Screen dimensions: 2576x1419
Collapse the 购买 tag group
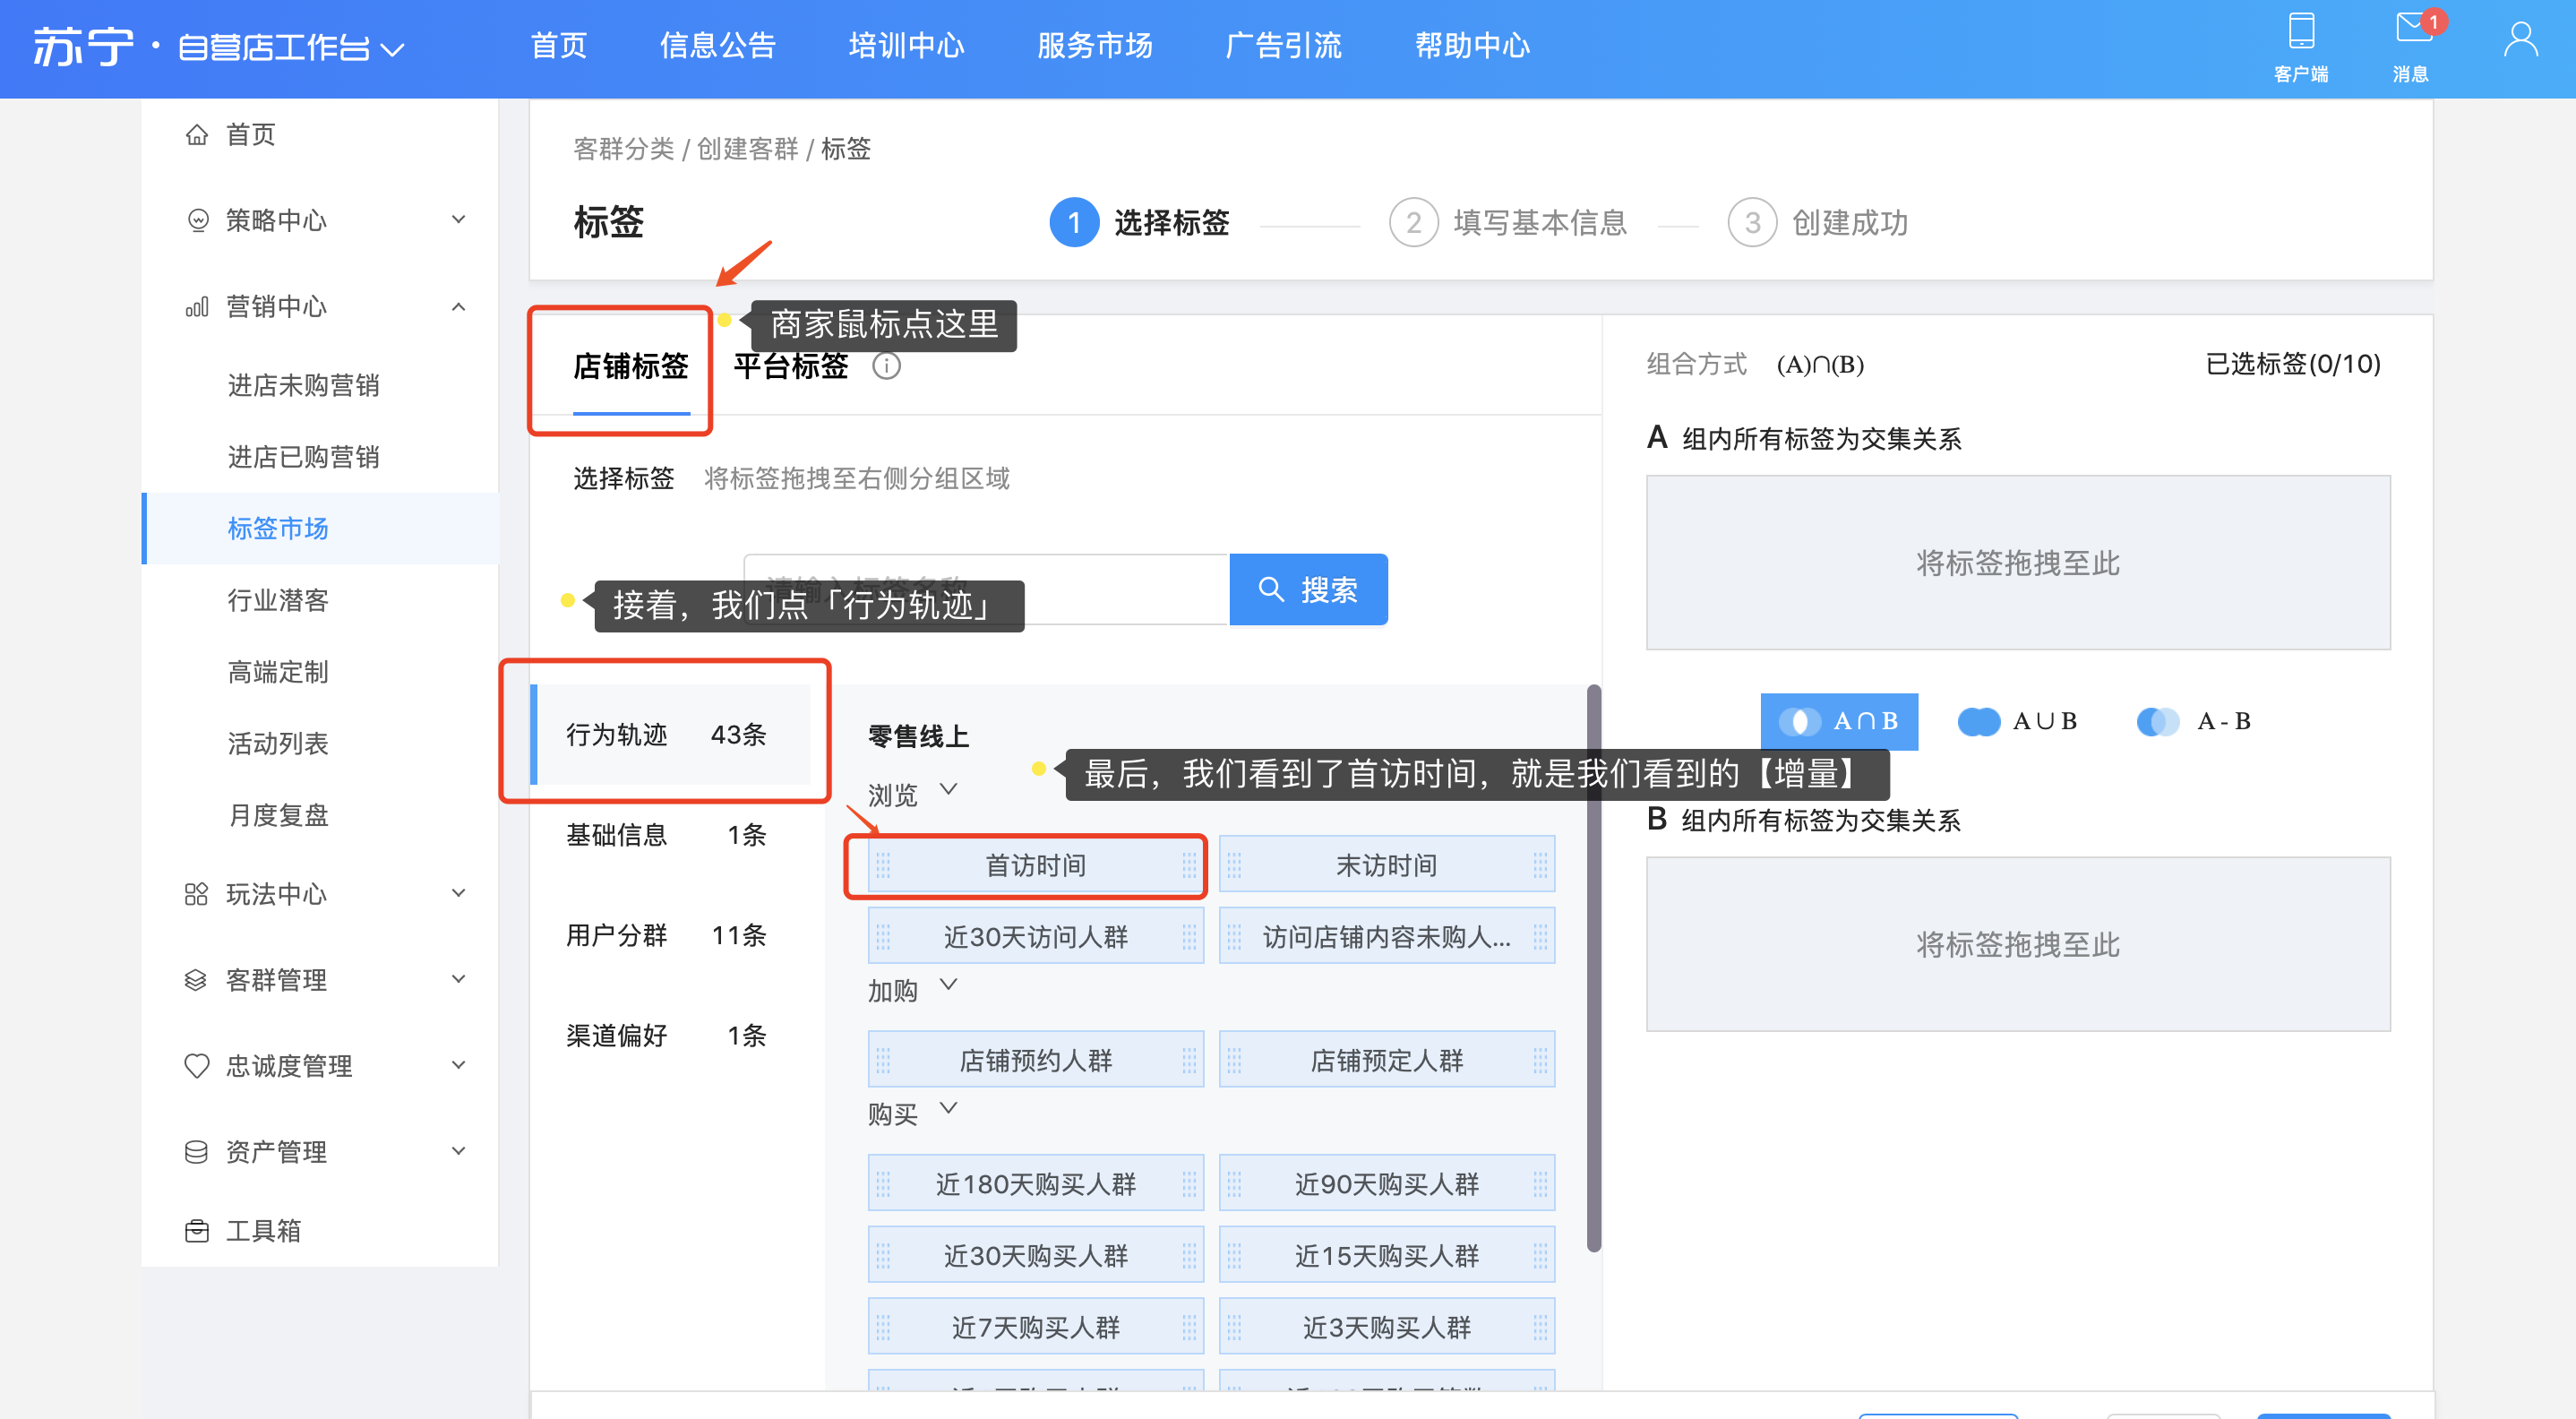(x=949, y=1108)
